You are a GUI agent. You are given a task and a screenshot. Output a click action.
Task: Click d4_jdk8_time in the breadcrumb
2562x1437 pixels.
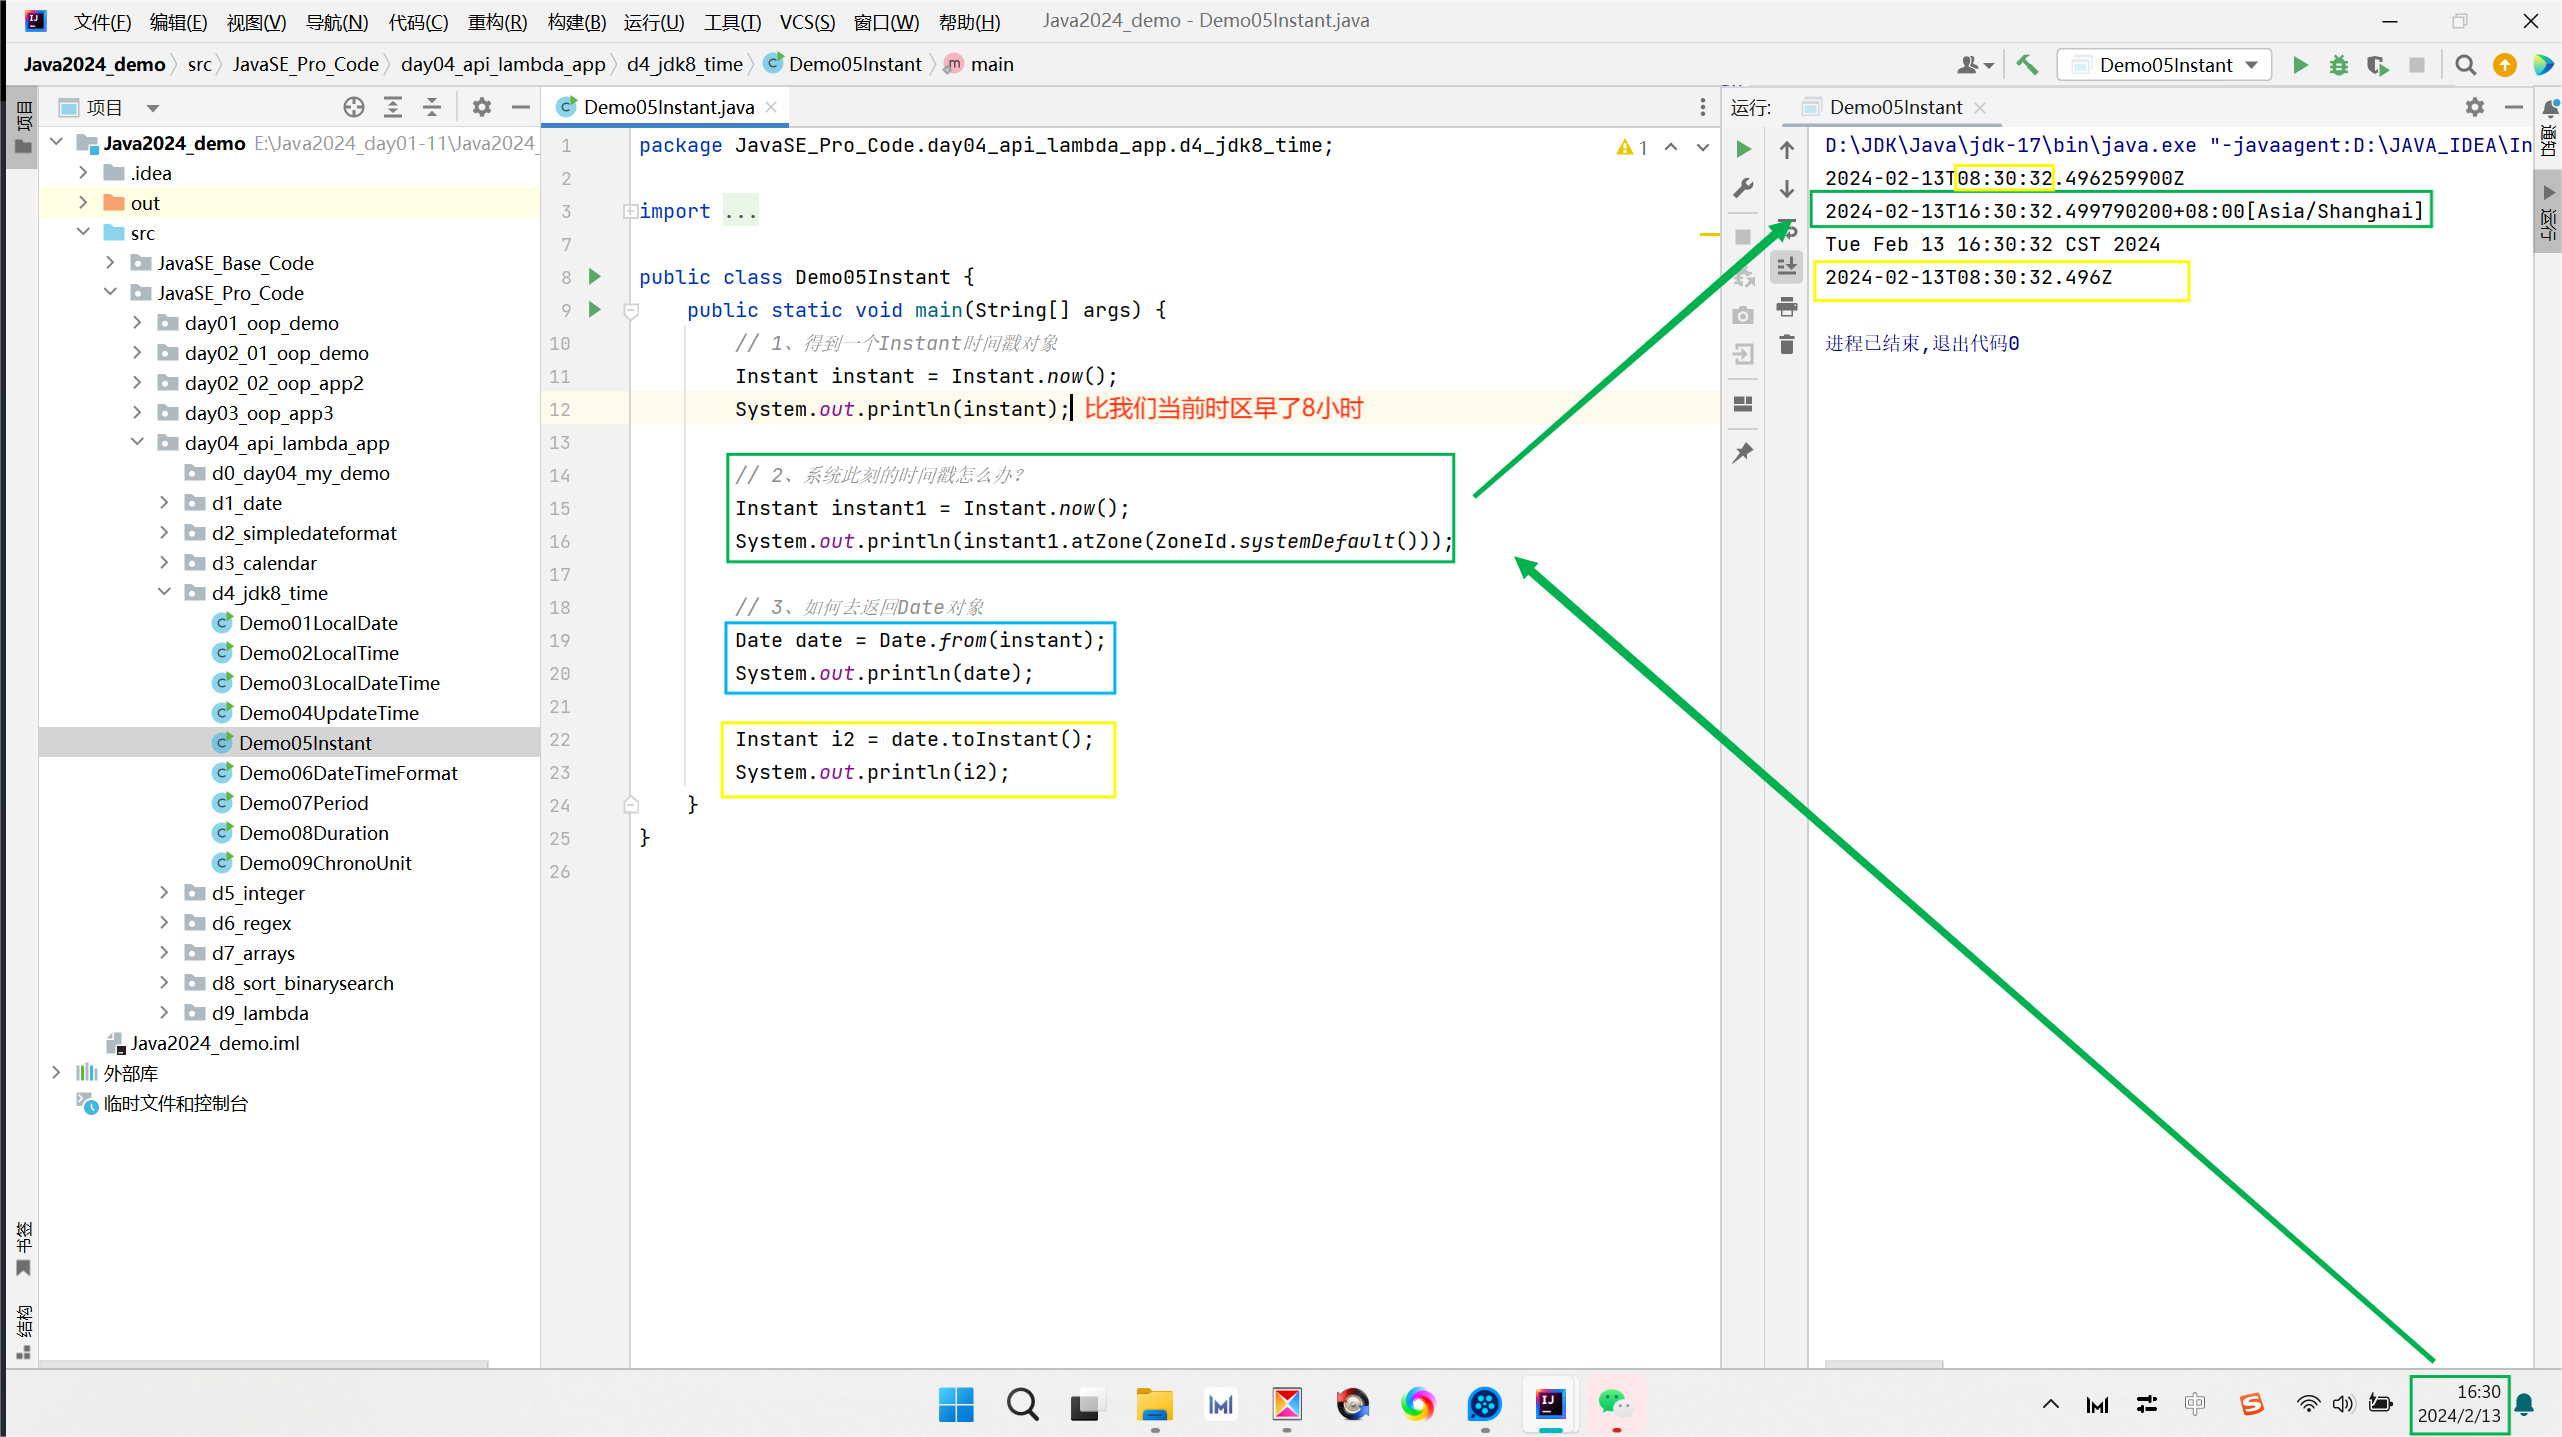point(685,64)
